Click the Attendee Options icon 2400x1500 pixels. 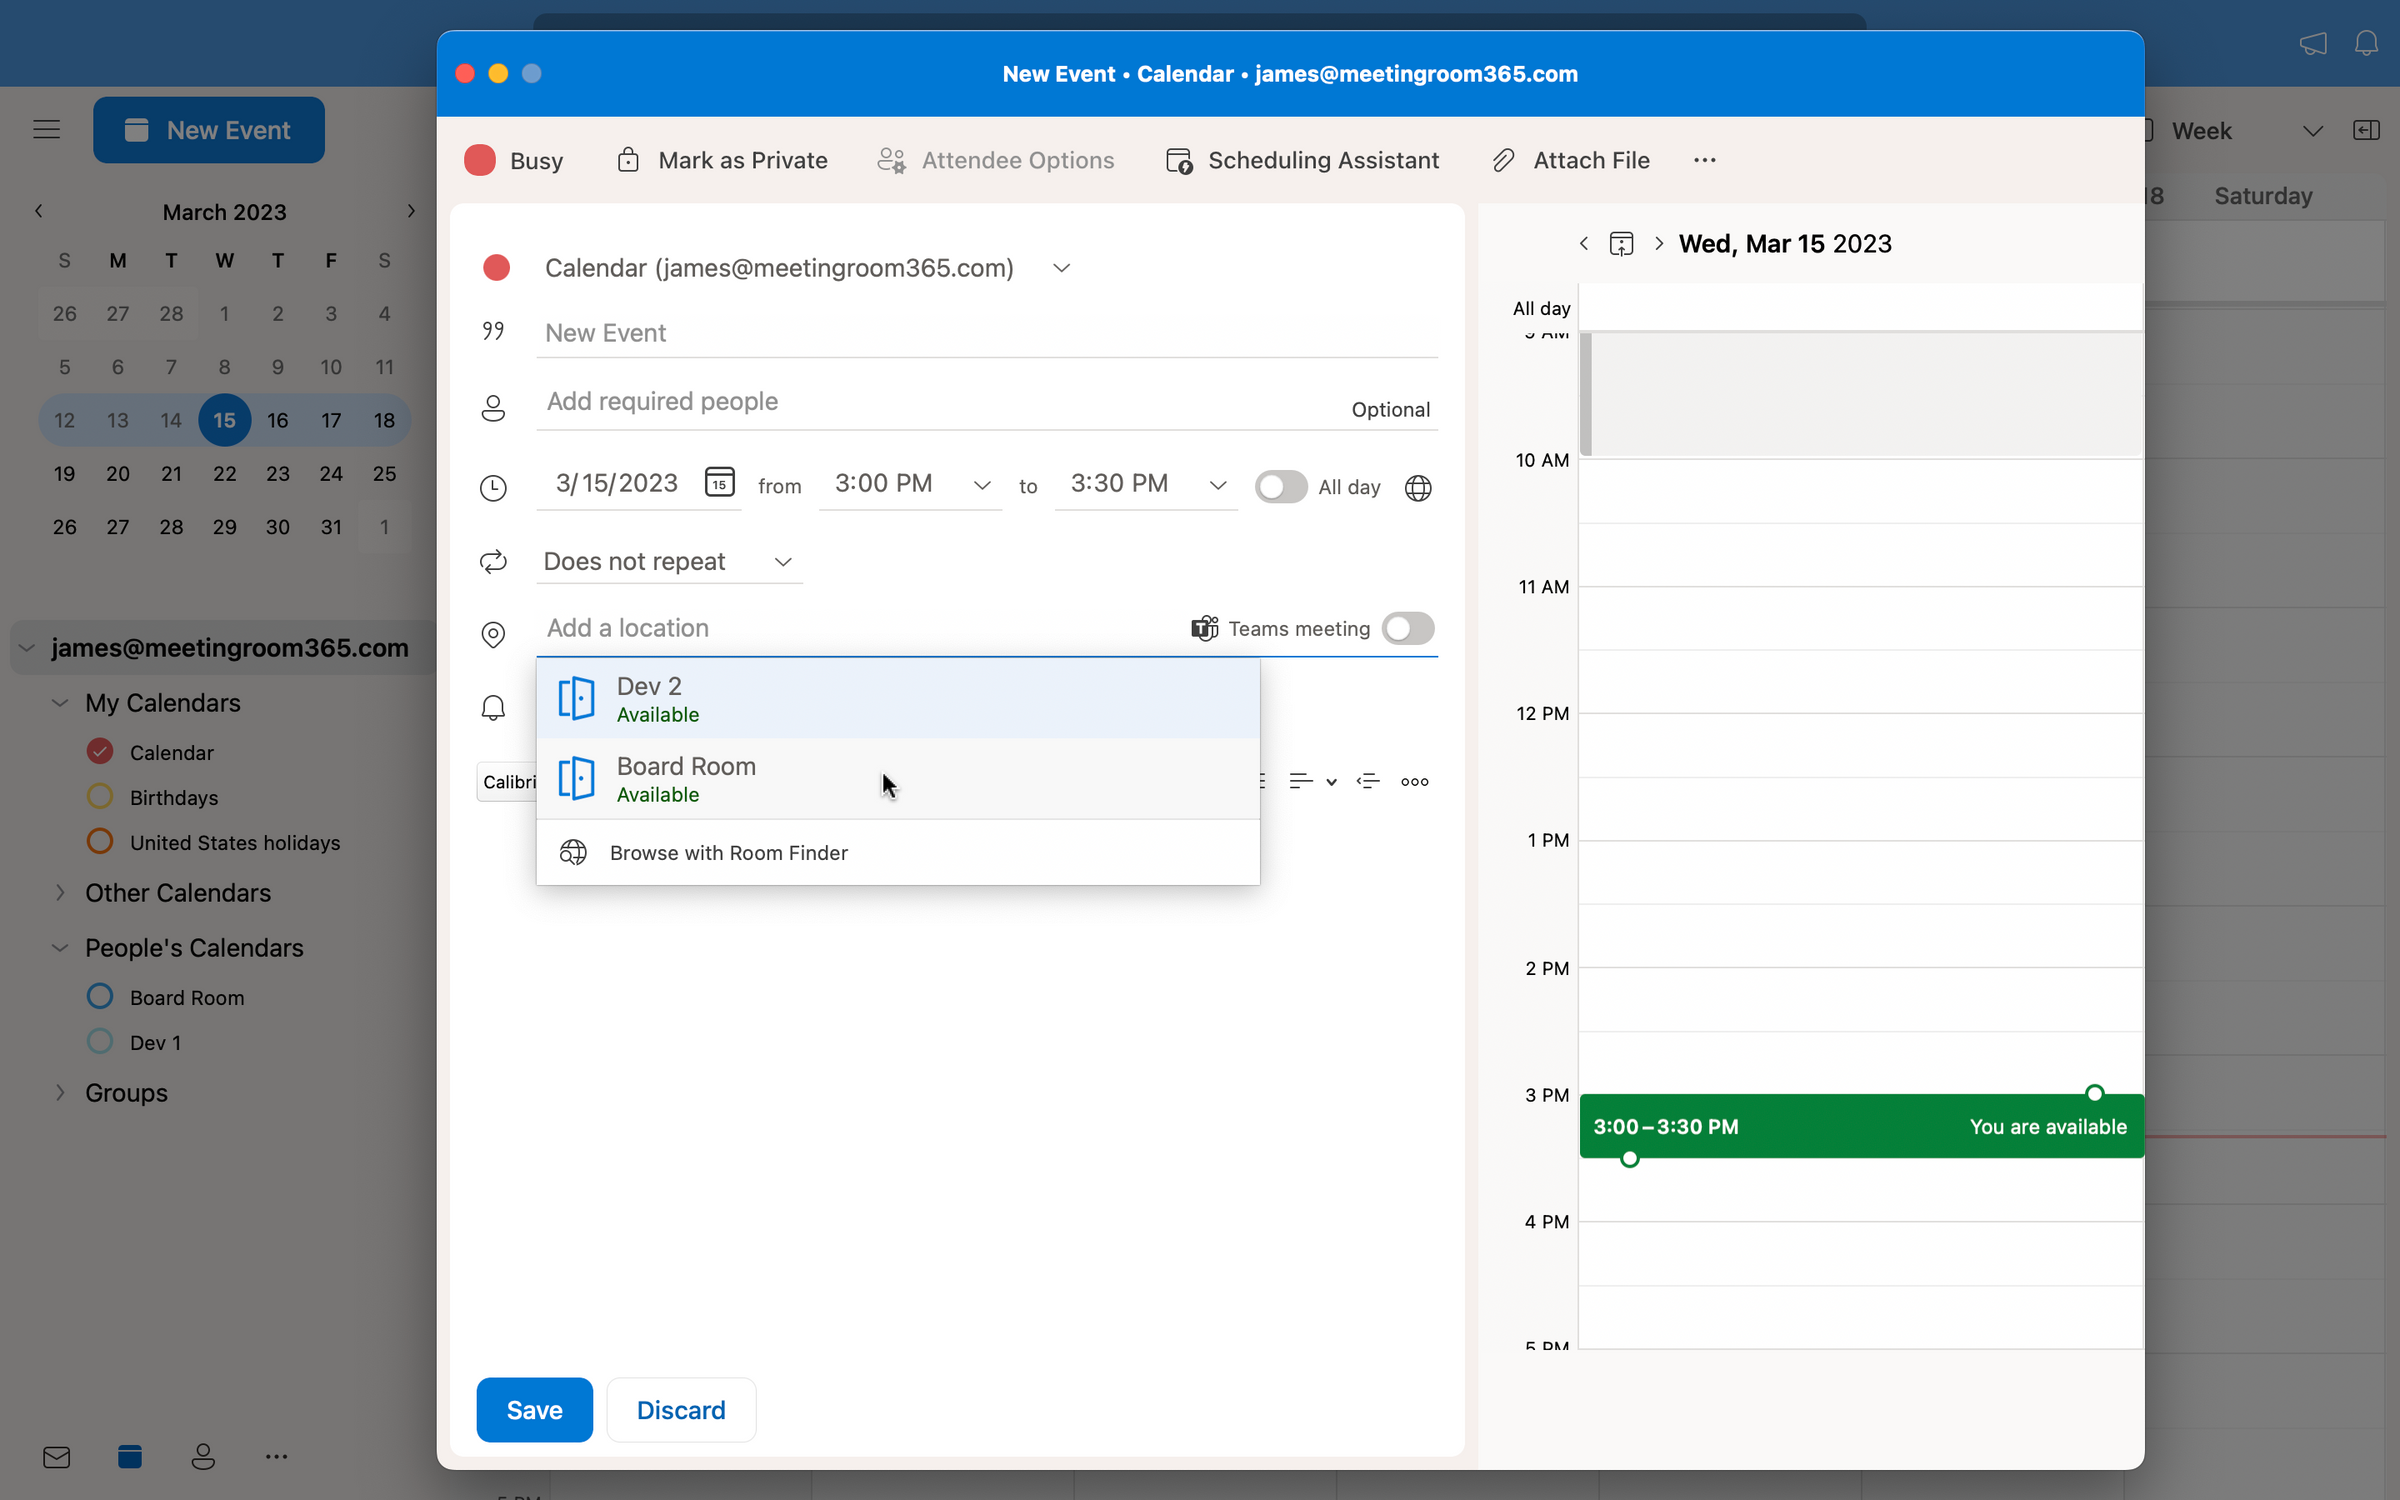pyautogui.click(x=893, y=159)
